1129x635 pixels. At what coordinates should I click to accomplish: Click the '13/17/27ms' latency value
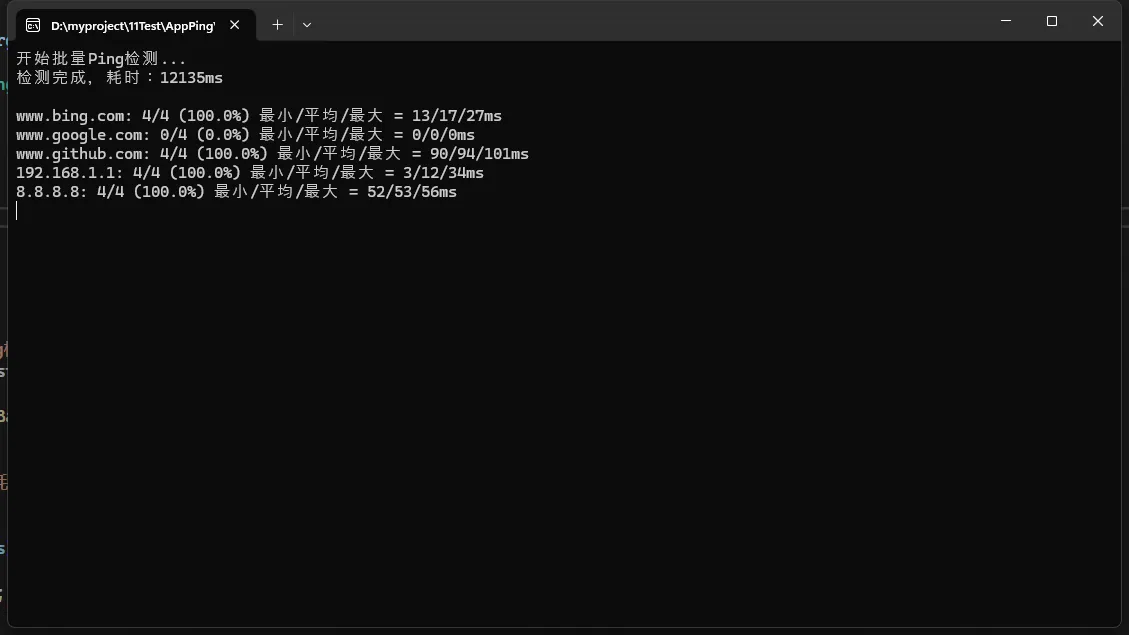pos(456,116)
